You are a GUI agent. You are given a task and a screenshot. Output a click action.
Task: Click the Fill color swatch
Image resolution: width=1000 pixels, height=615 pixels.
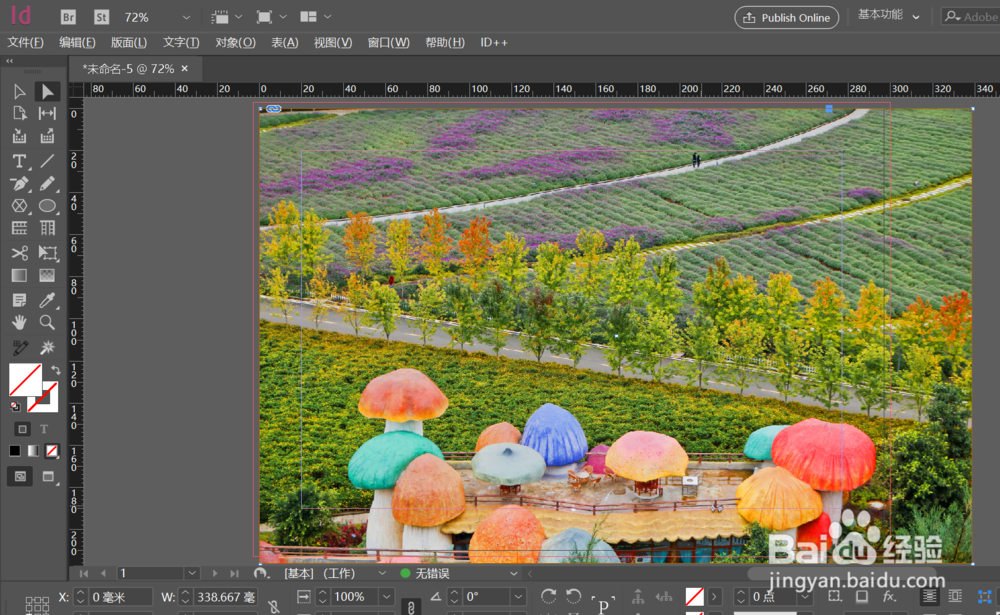tap(25, 380)
